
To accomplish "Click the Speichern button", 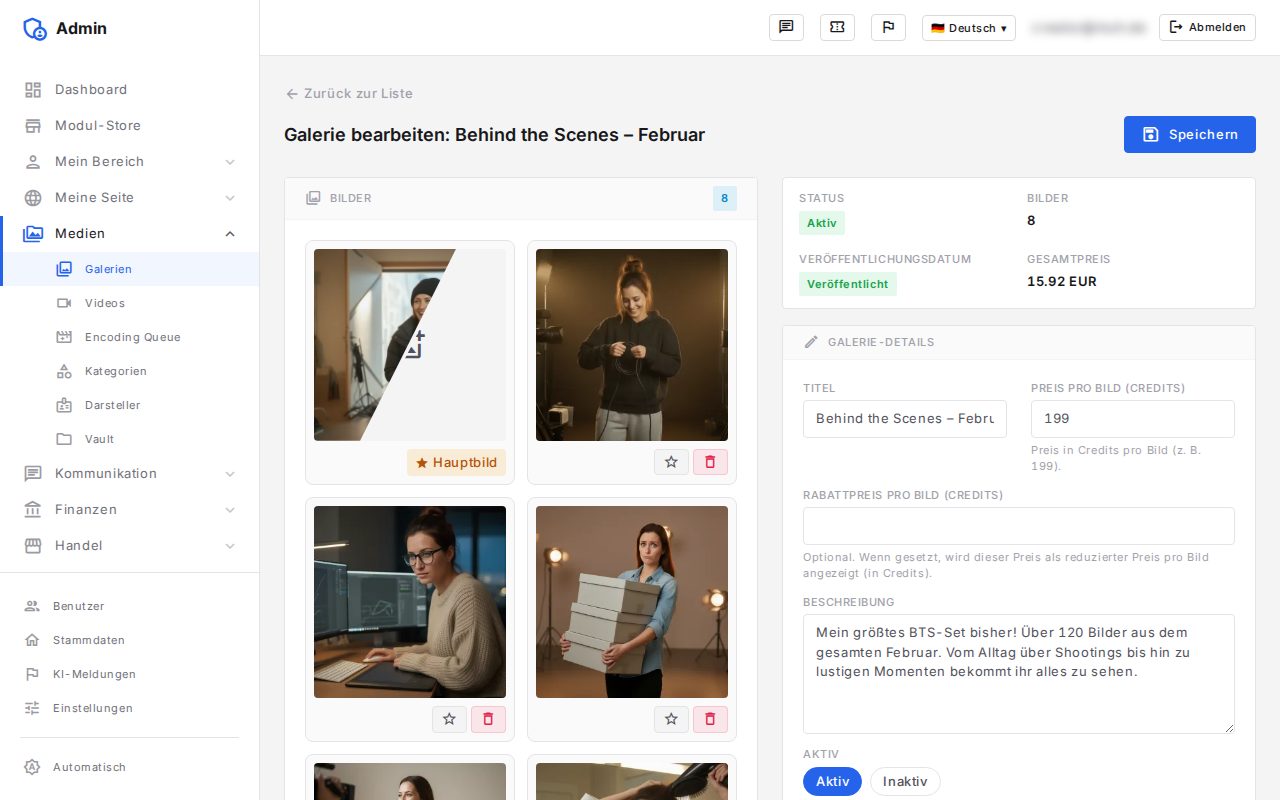I will point(1190,135).
